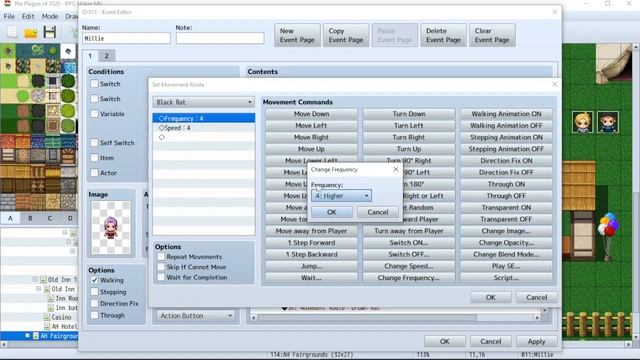Screen dimensions: 640x360
Task: Click the New project page icon
Action: click(x=12, y=32)
